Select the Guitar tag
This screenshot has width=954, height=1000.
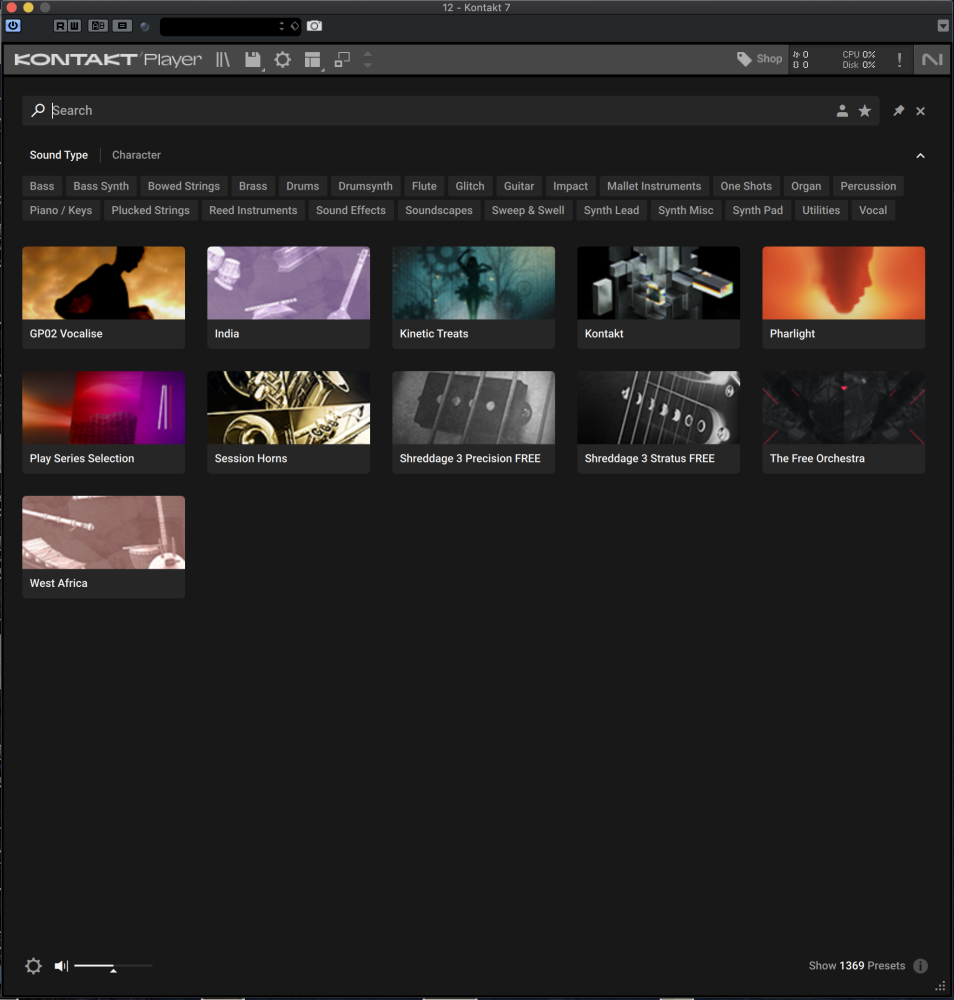519,186
